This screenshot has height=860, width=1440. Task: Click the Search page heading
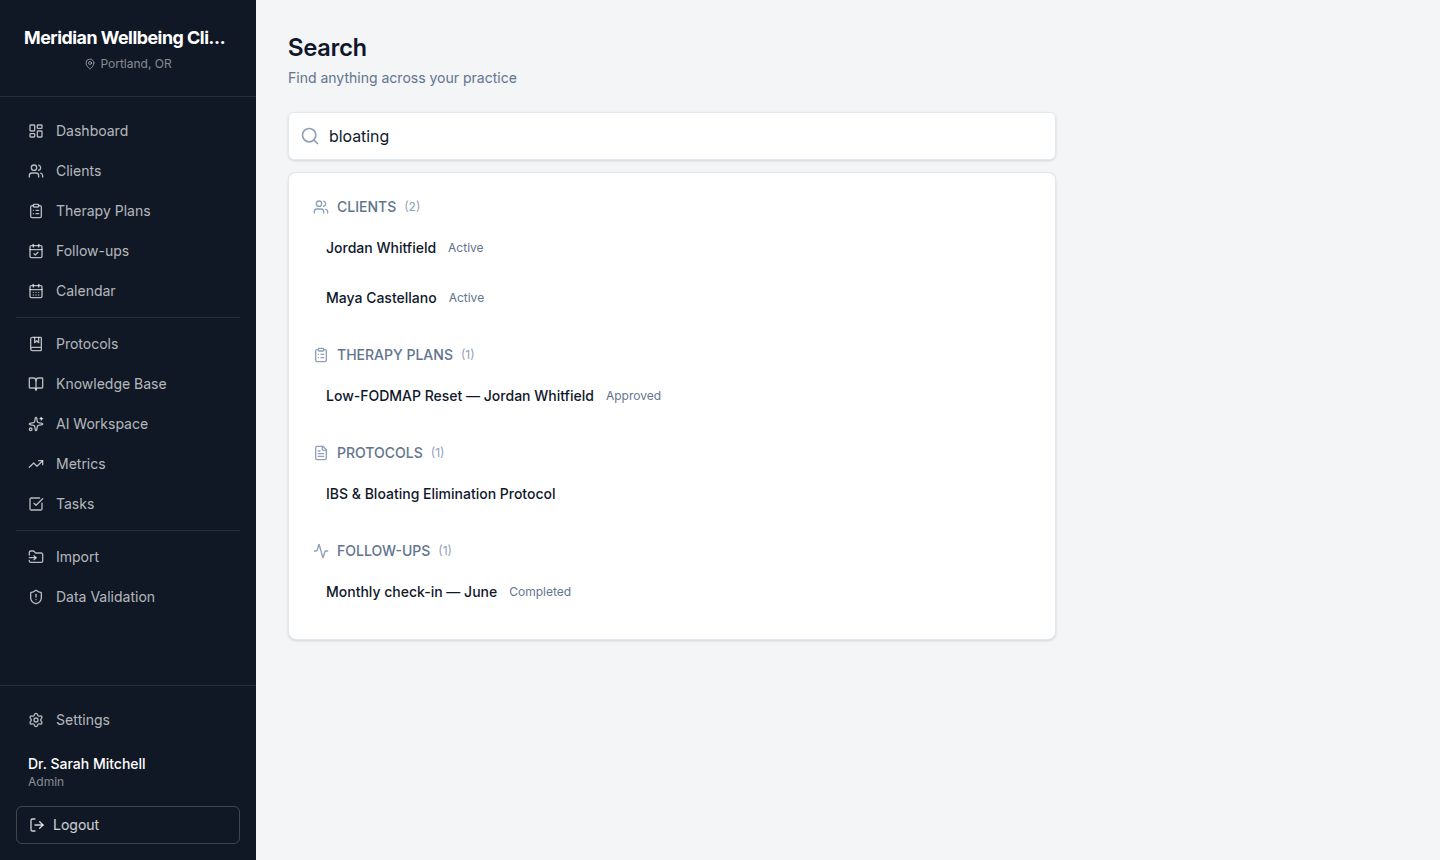327,48
